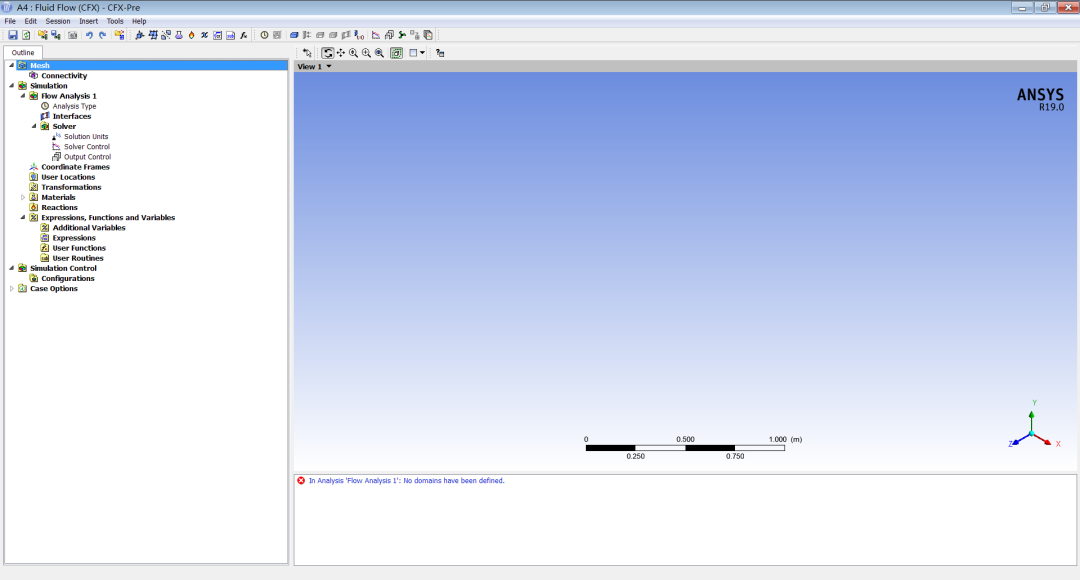Click the fx user function icon
Screen dimensions: 1080x580
244,35
